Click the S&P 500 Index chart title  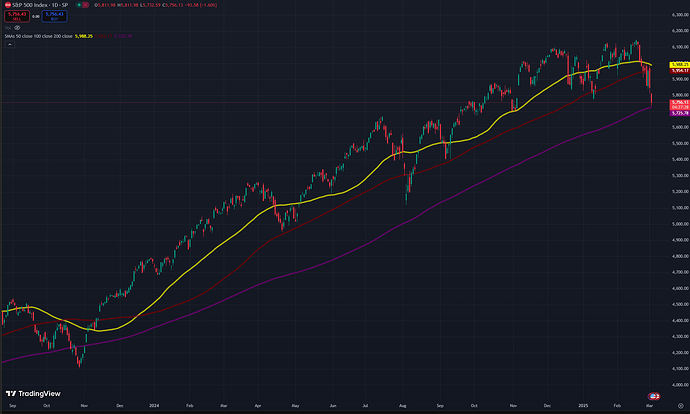click(x=38, y=5)
